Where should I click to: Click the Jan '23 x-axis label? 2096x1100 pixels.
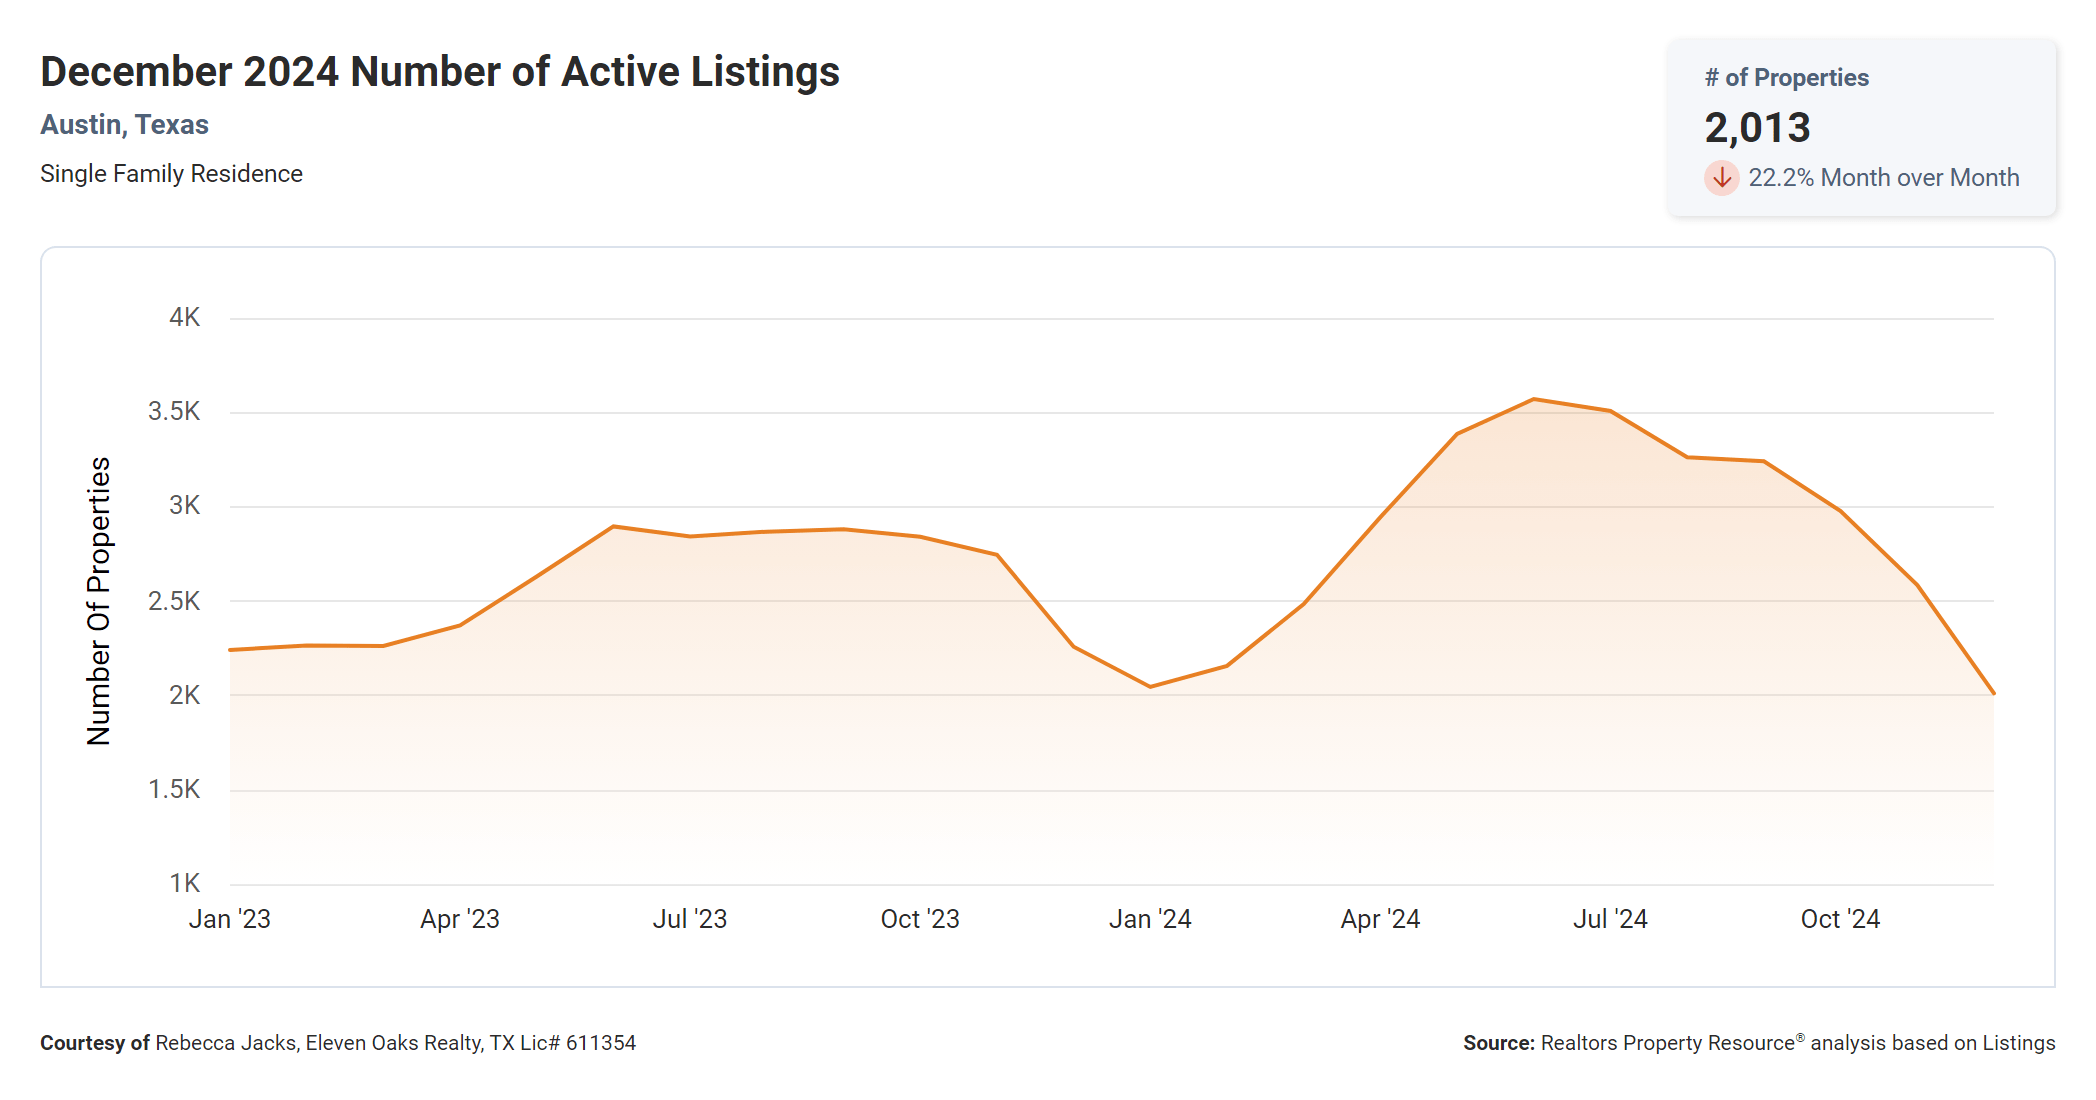pos(230,919)
